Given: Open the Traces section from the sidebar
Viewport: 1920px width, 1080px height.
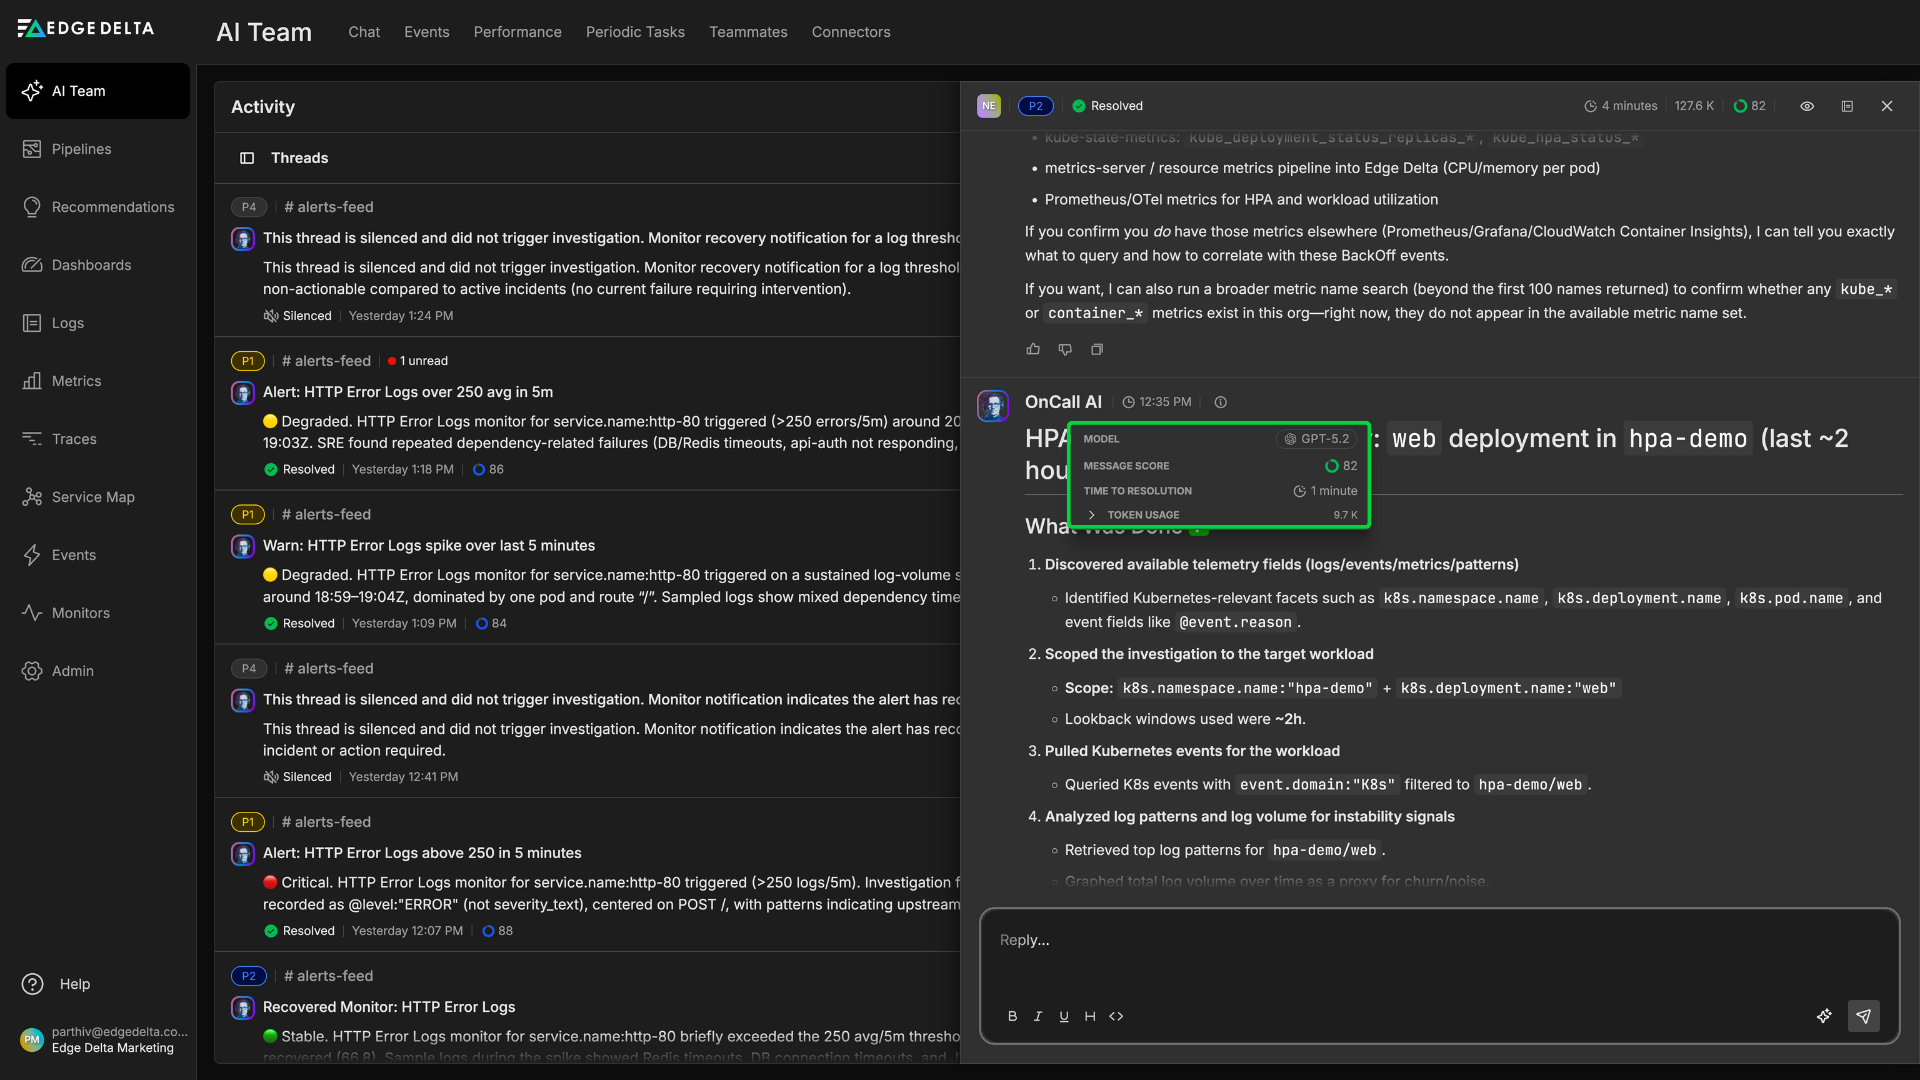Looking at the screenshot, I should coord(73,438).
